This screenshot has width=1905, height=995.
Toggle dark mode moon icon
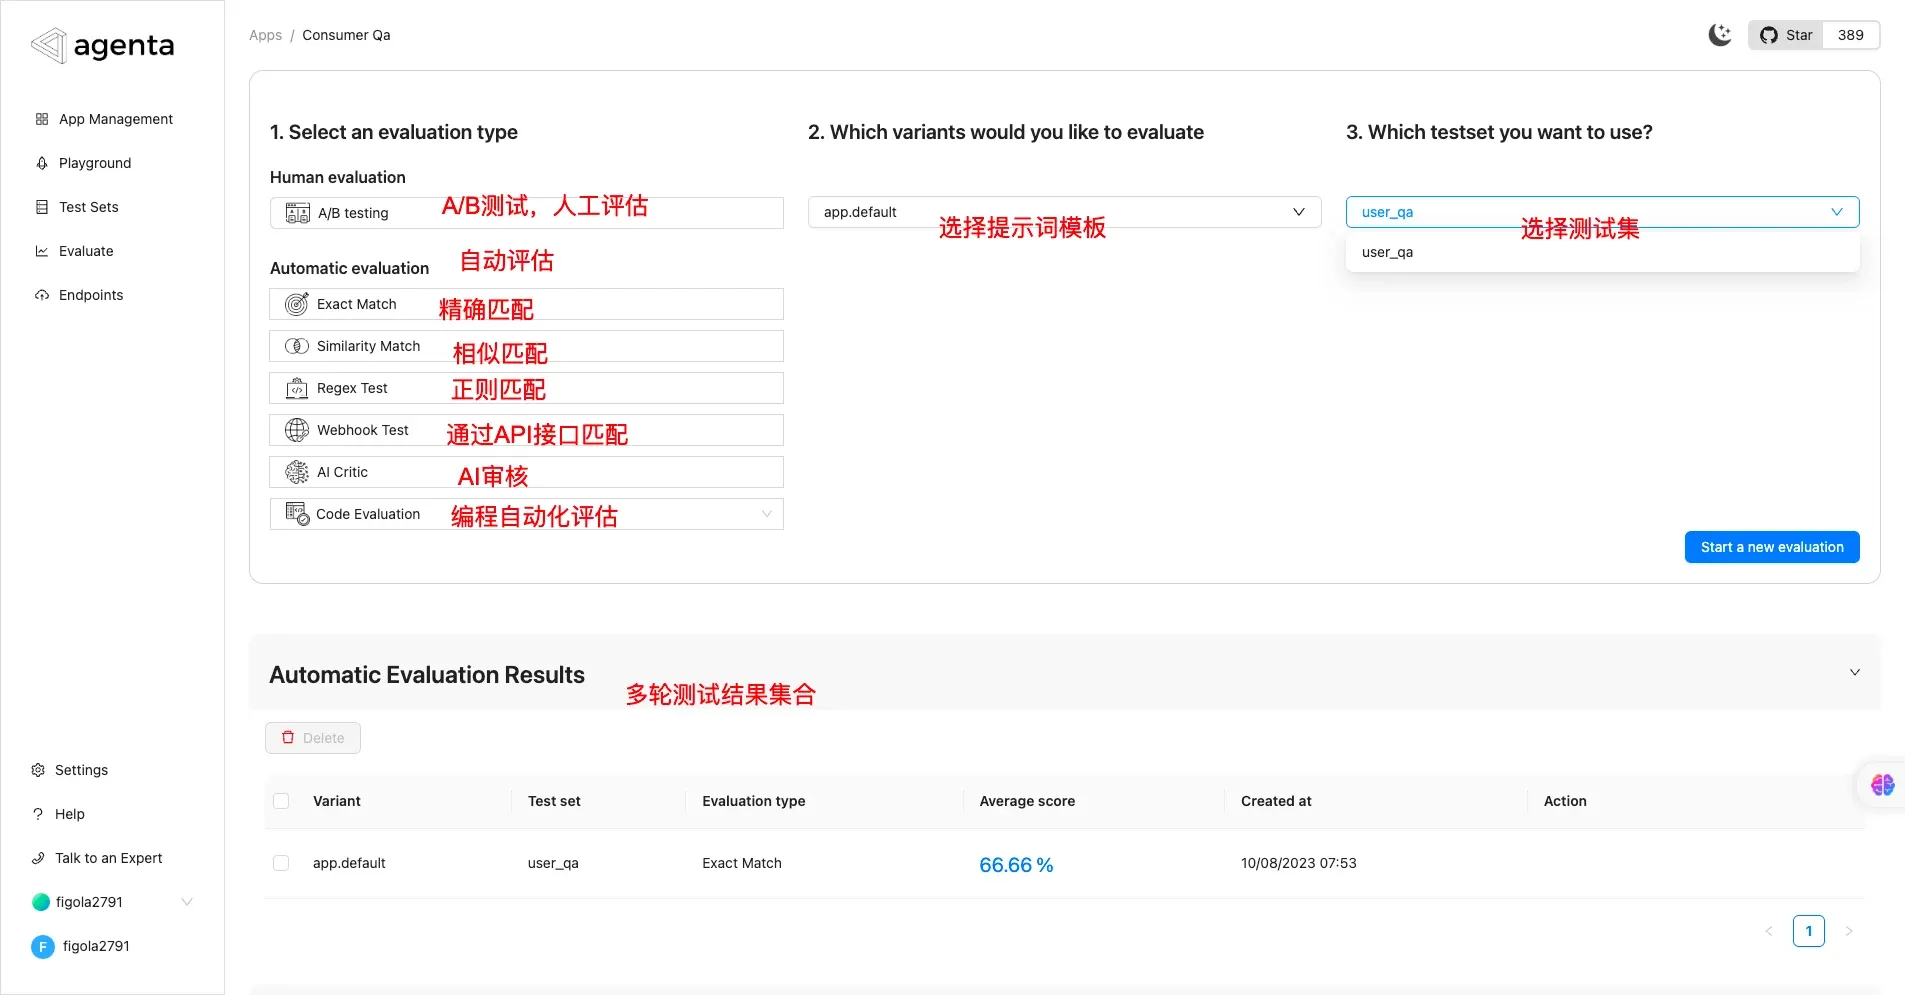(1719, 35)
